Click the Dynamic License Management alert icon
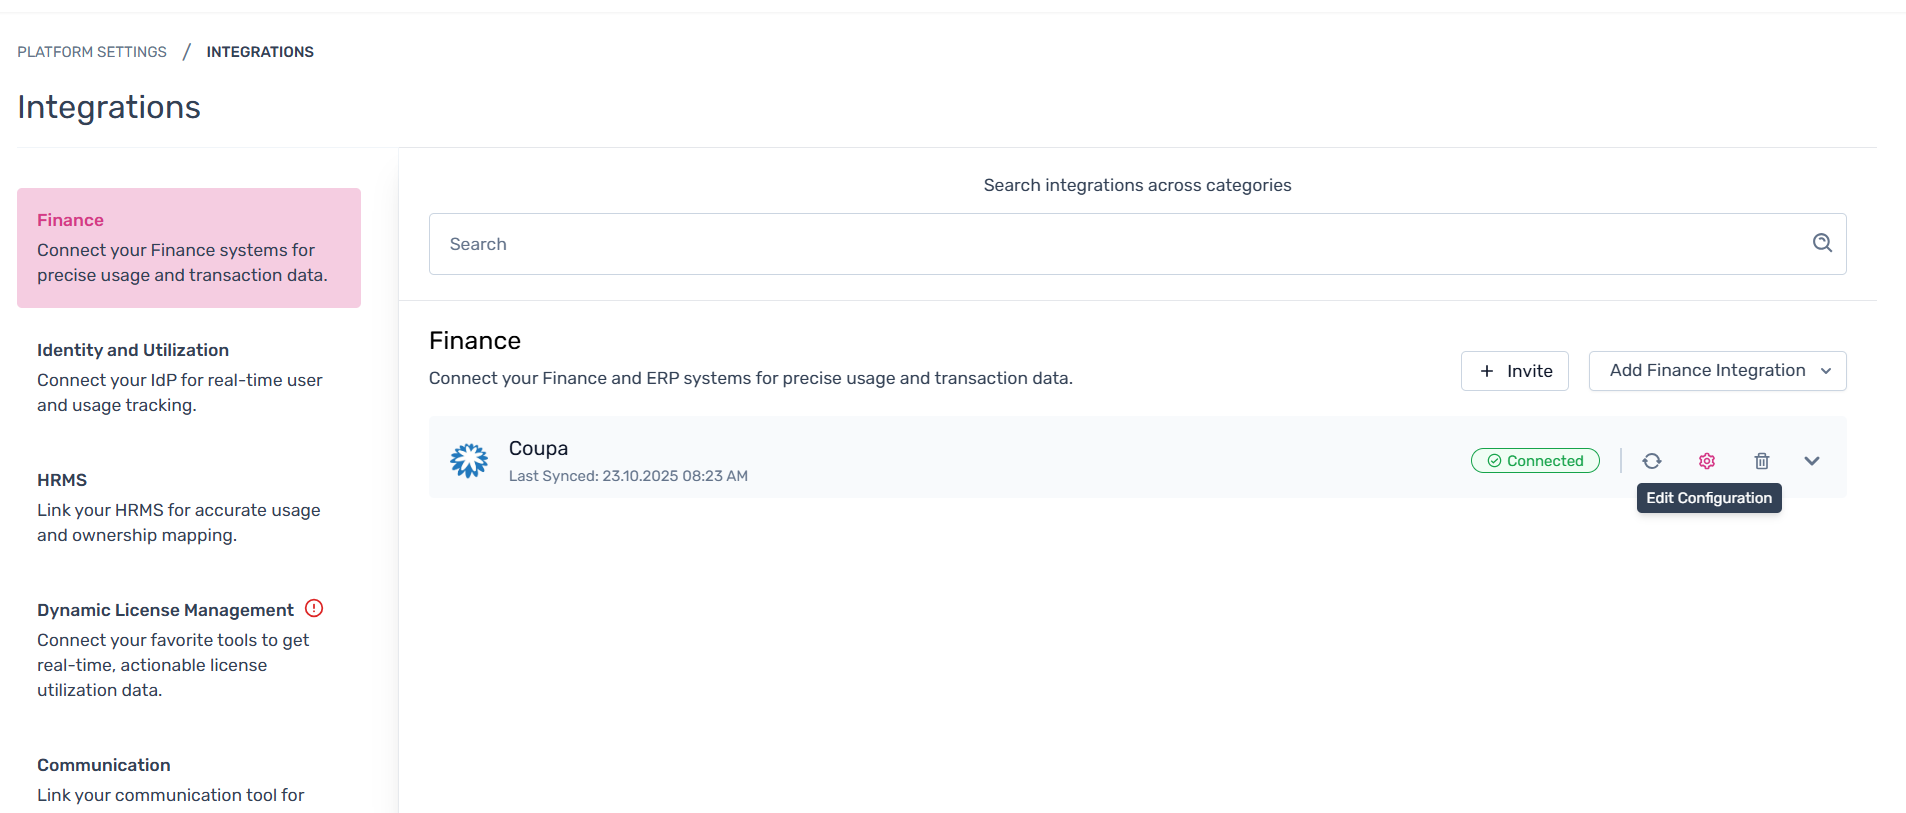 coord(314,608)
